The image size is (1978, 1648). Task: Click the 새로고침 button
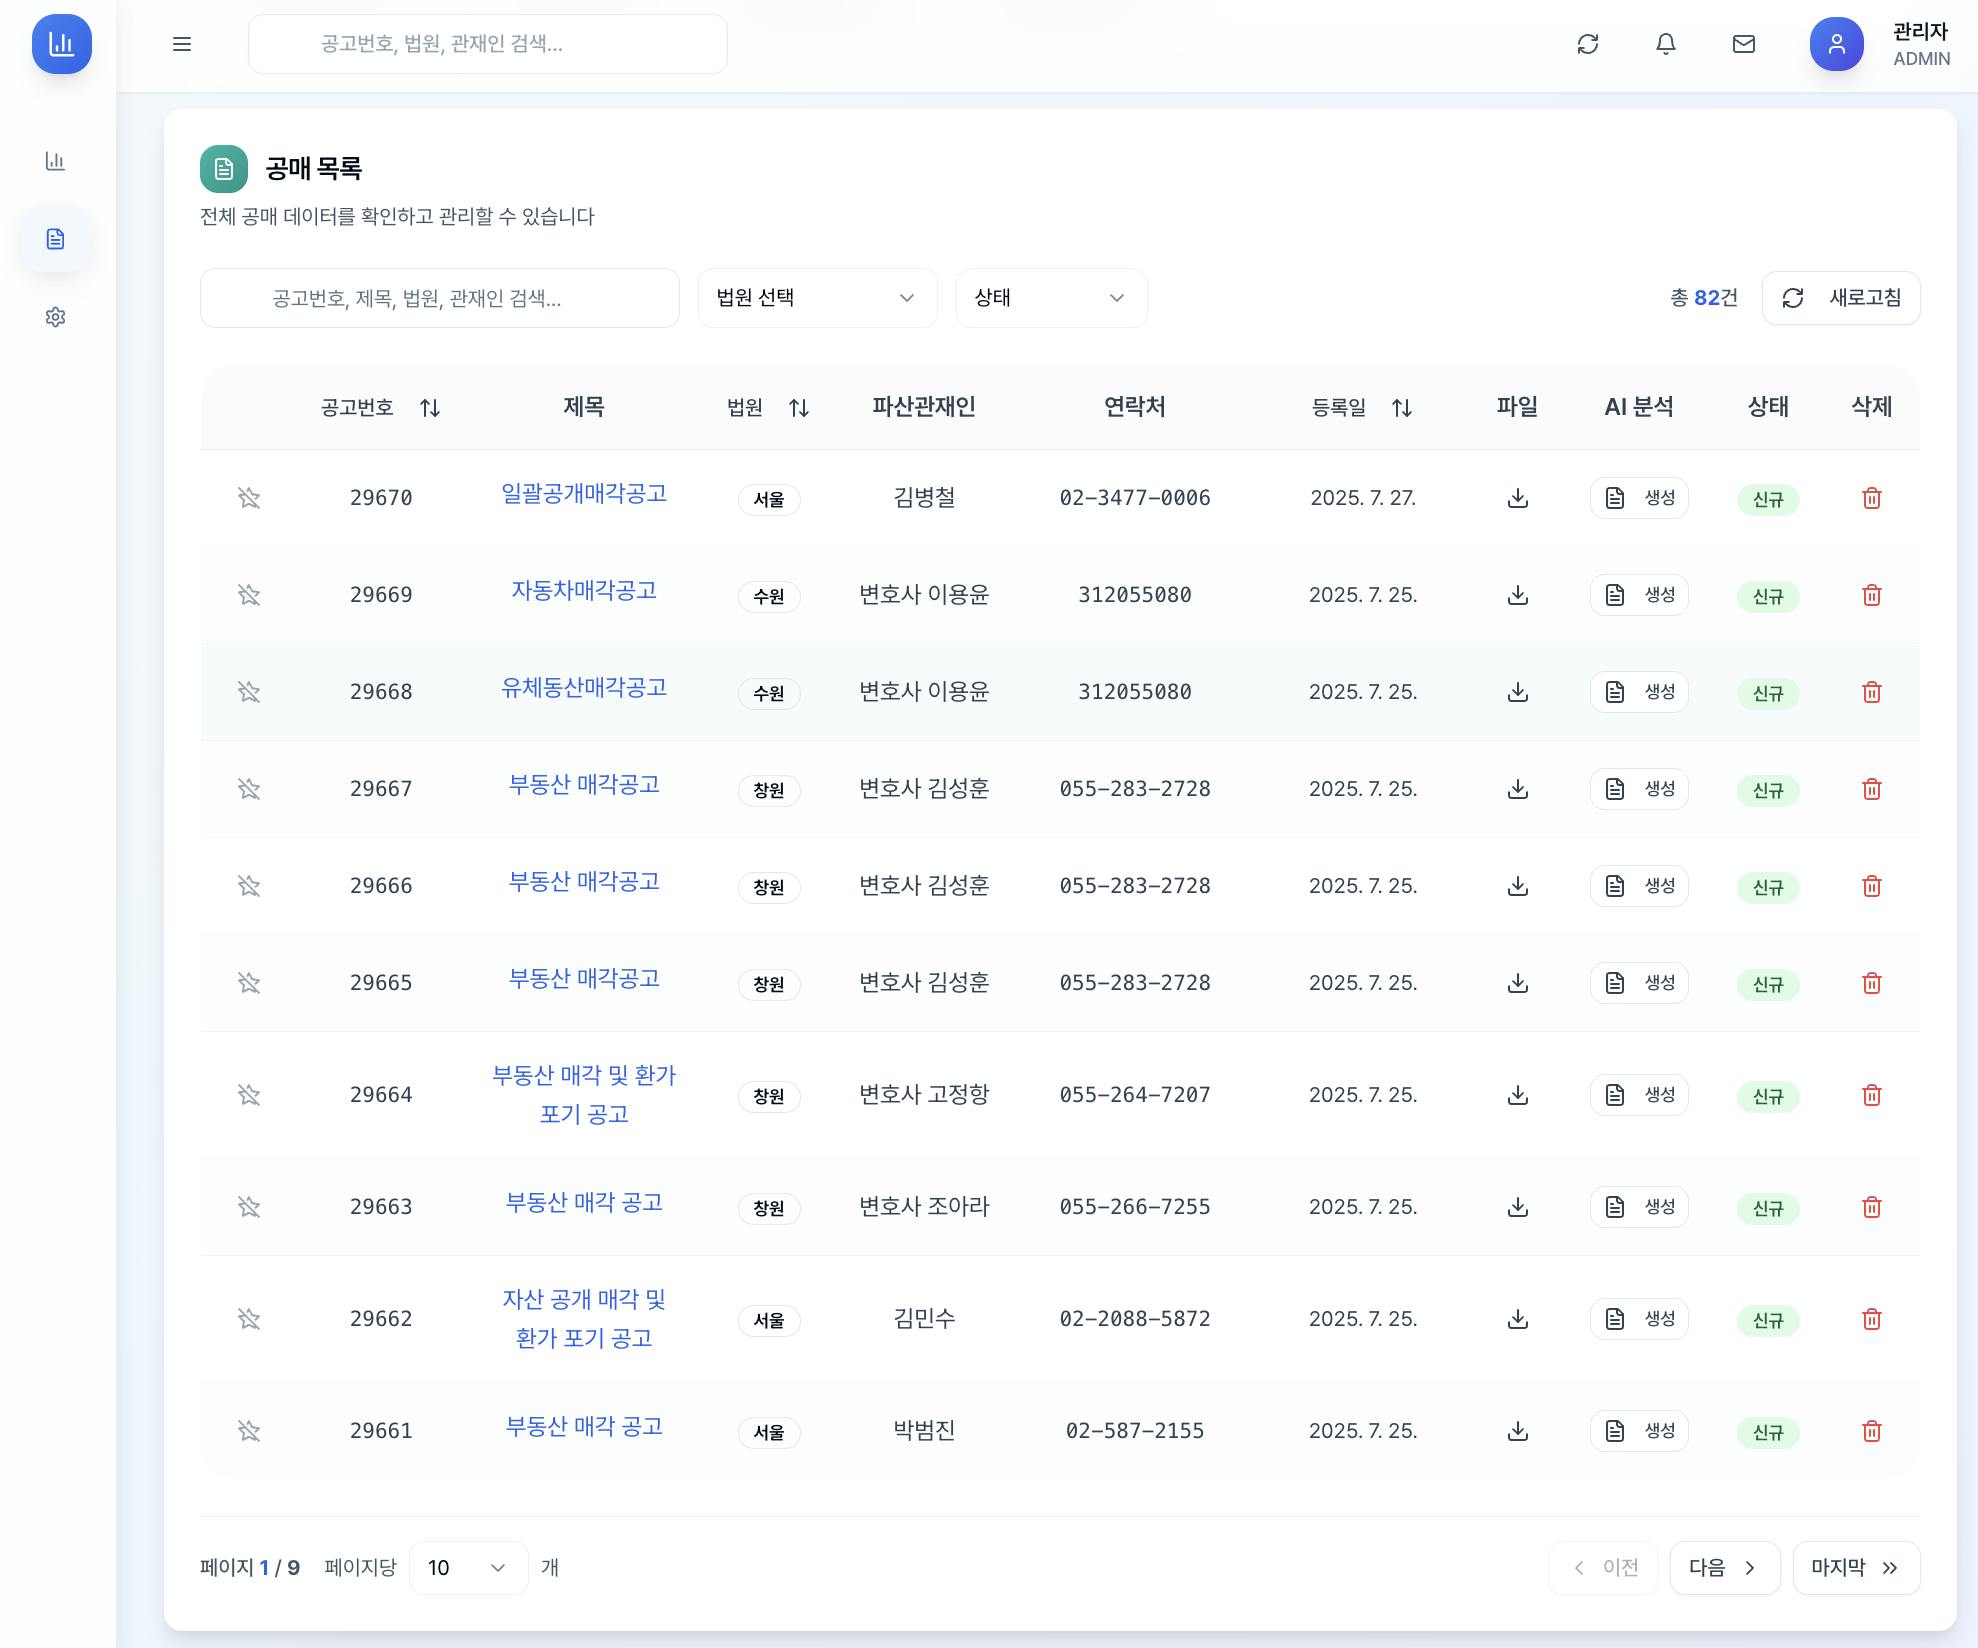tap(1840, 298)
